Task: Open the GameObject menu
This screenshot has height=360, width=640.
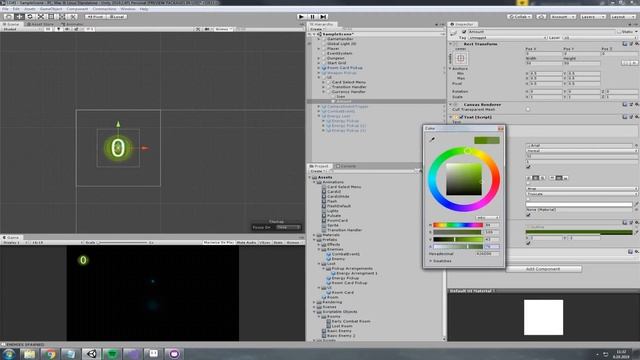Action: pos(51,9)
